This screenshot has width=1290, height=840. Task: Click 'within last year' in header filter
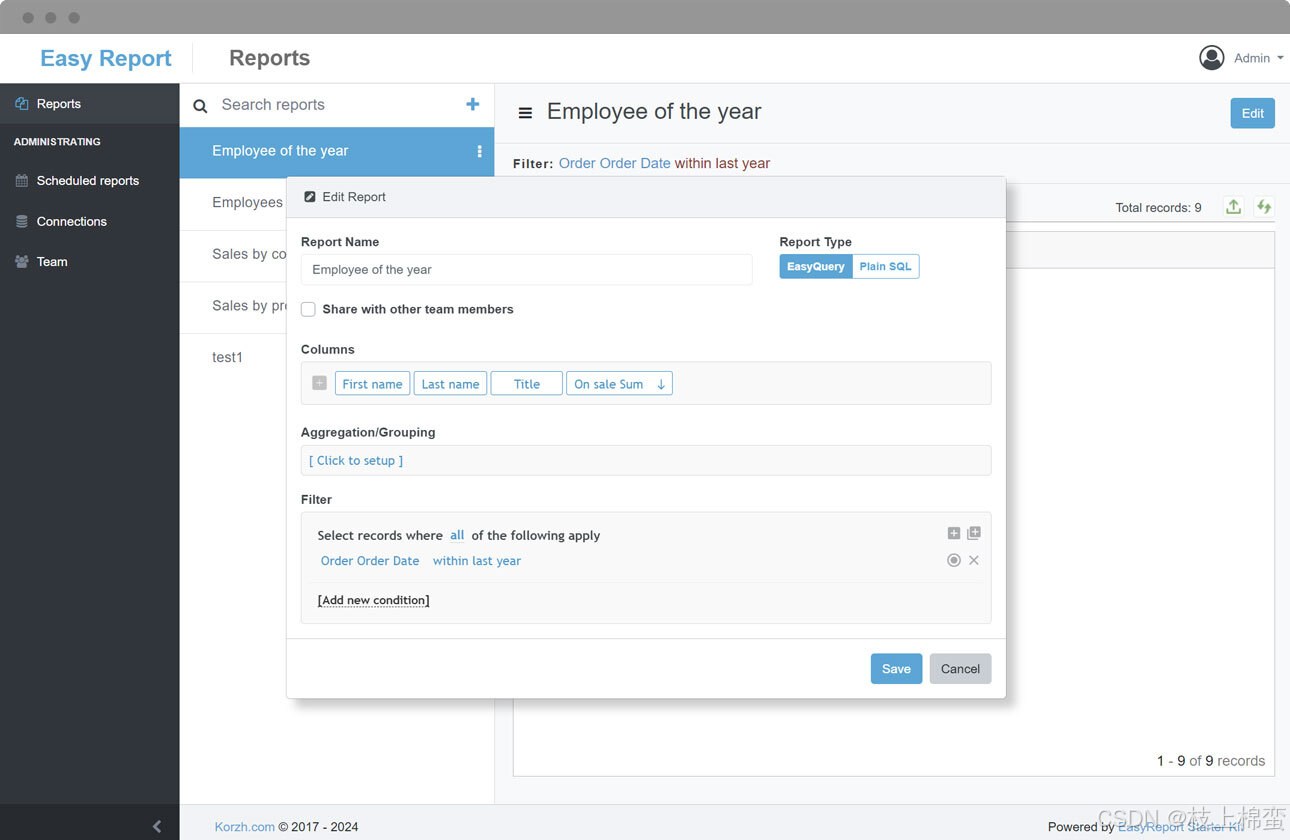point(722,163)
